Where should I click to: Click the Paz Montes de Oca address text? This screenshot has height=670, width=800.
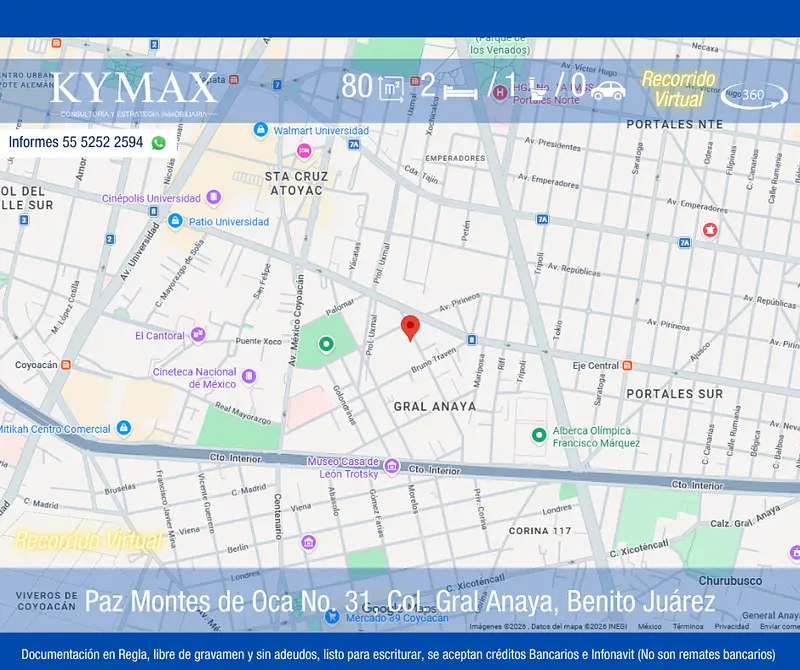click(x=399, y=601)
